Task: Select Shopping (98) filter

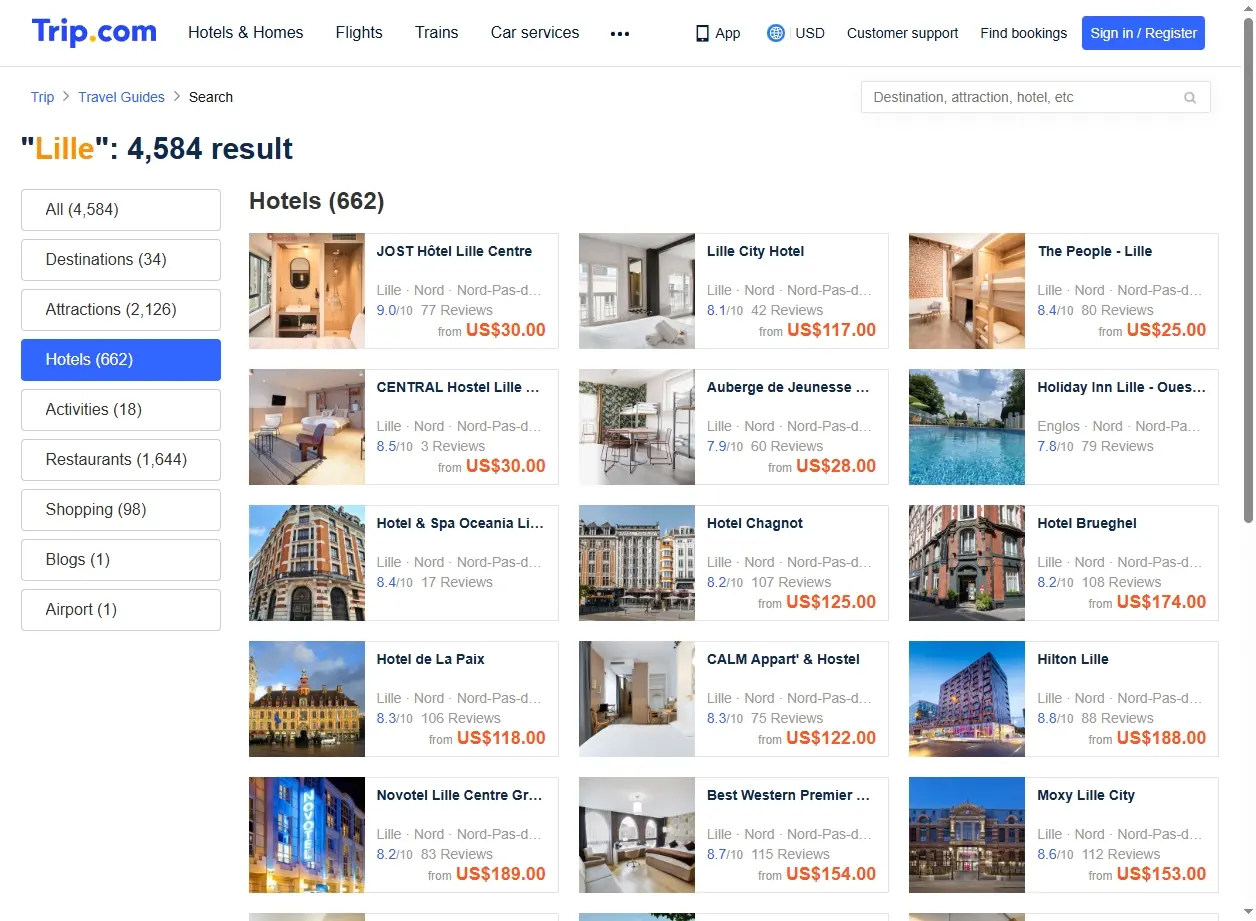Action: click(121, 510)
